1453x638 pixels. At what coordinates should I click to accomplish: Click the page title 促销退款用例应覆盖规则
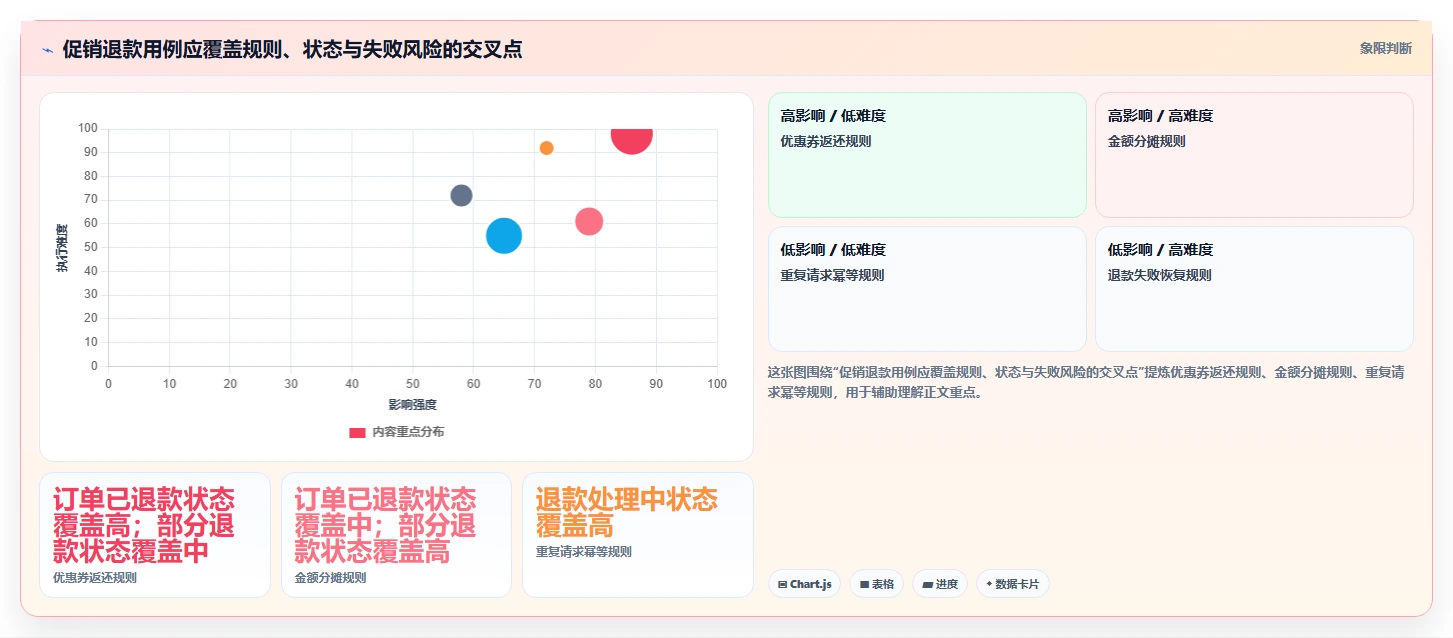click(x=292, y=49)
